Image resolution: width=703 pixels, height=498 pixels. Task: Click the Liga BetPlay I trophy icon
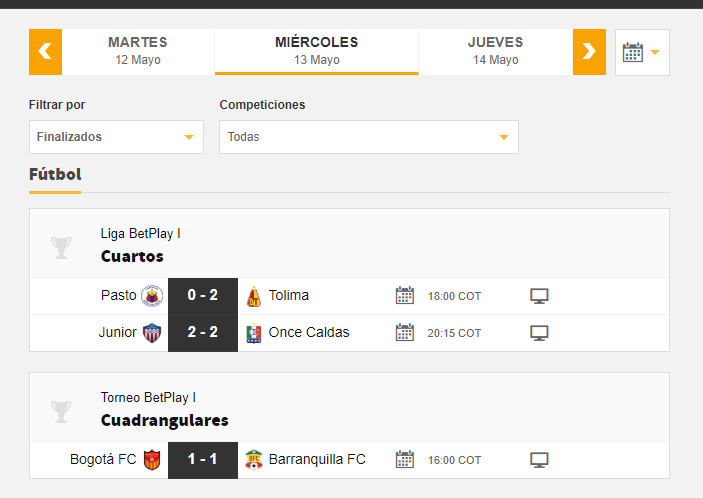61,247
